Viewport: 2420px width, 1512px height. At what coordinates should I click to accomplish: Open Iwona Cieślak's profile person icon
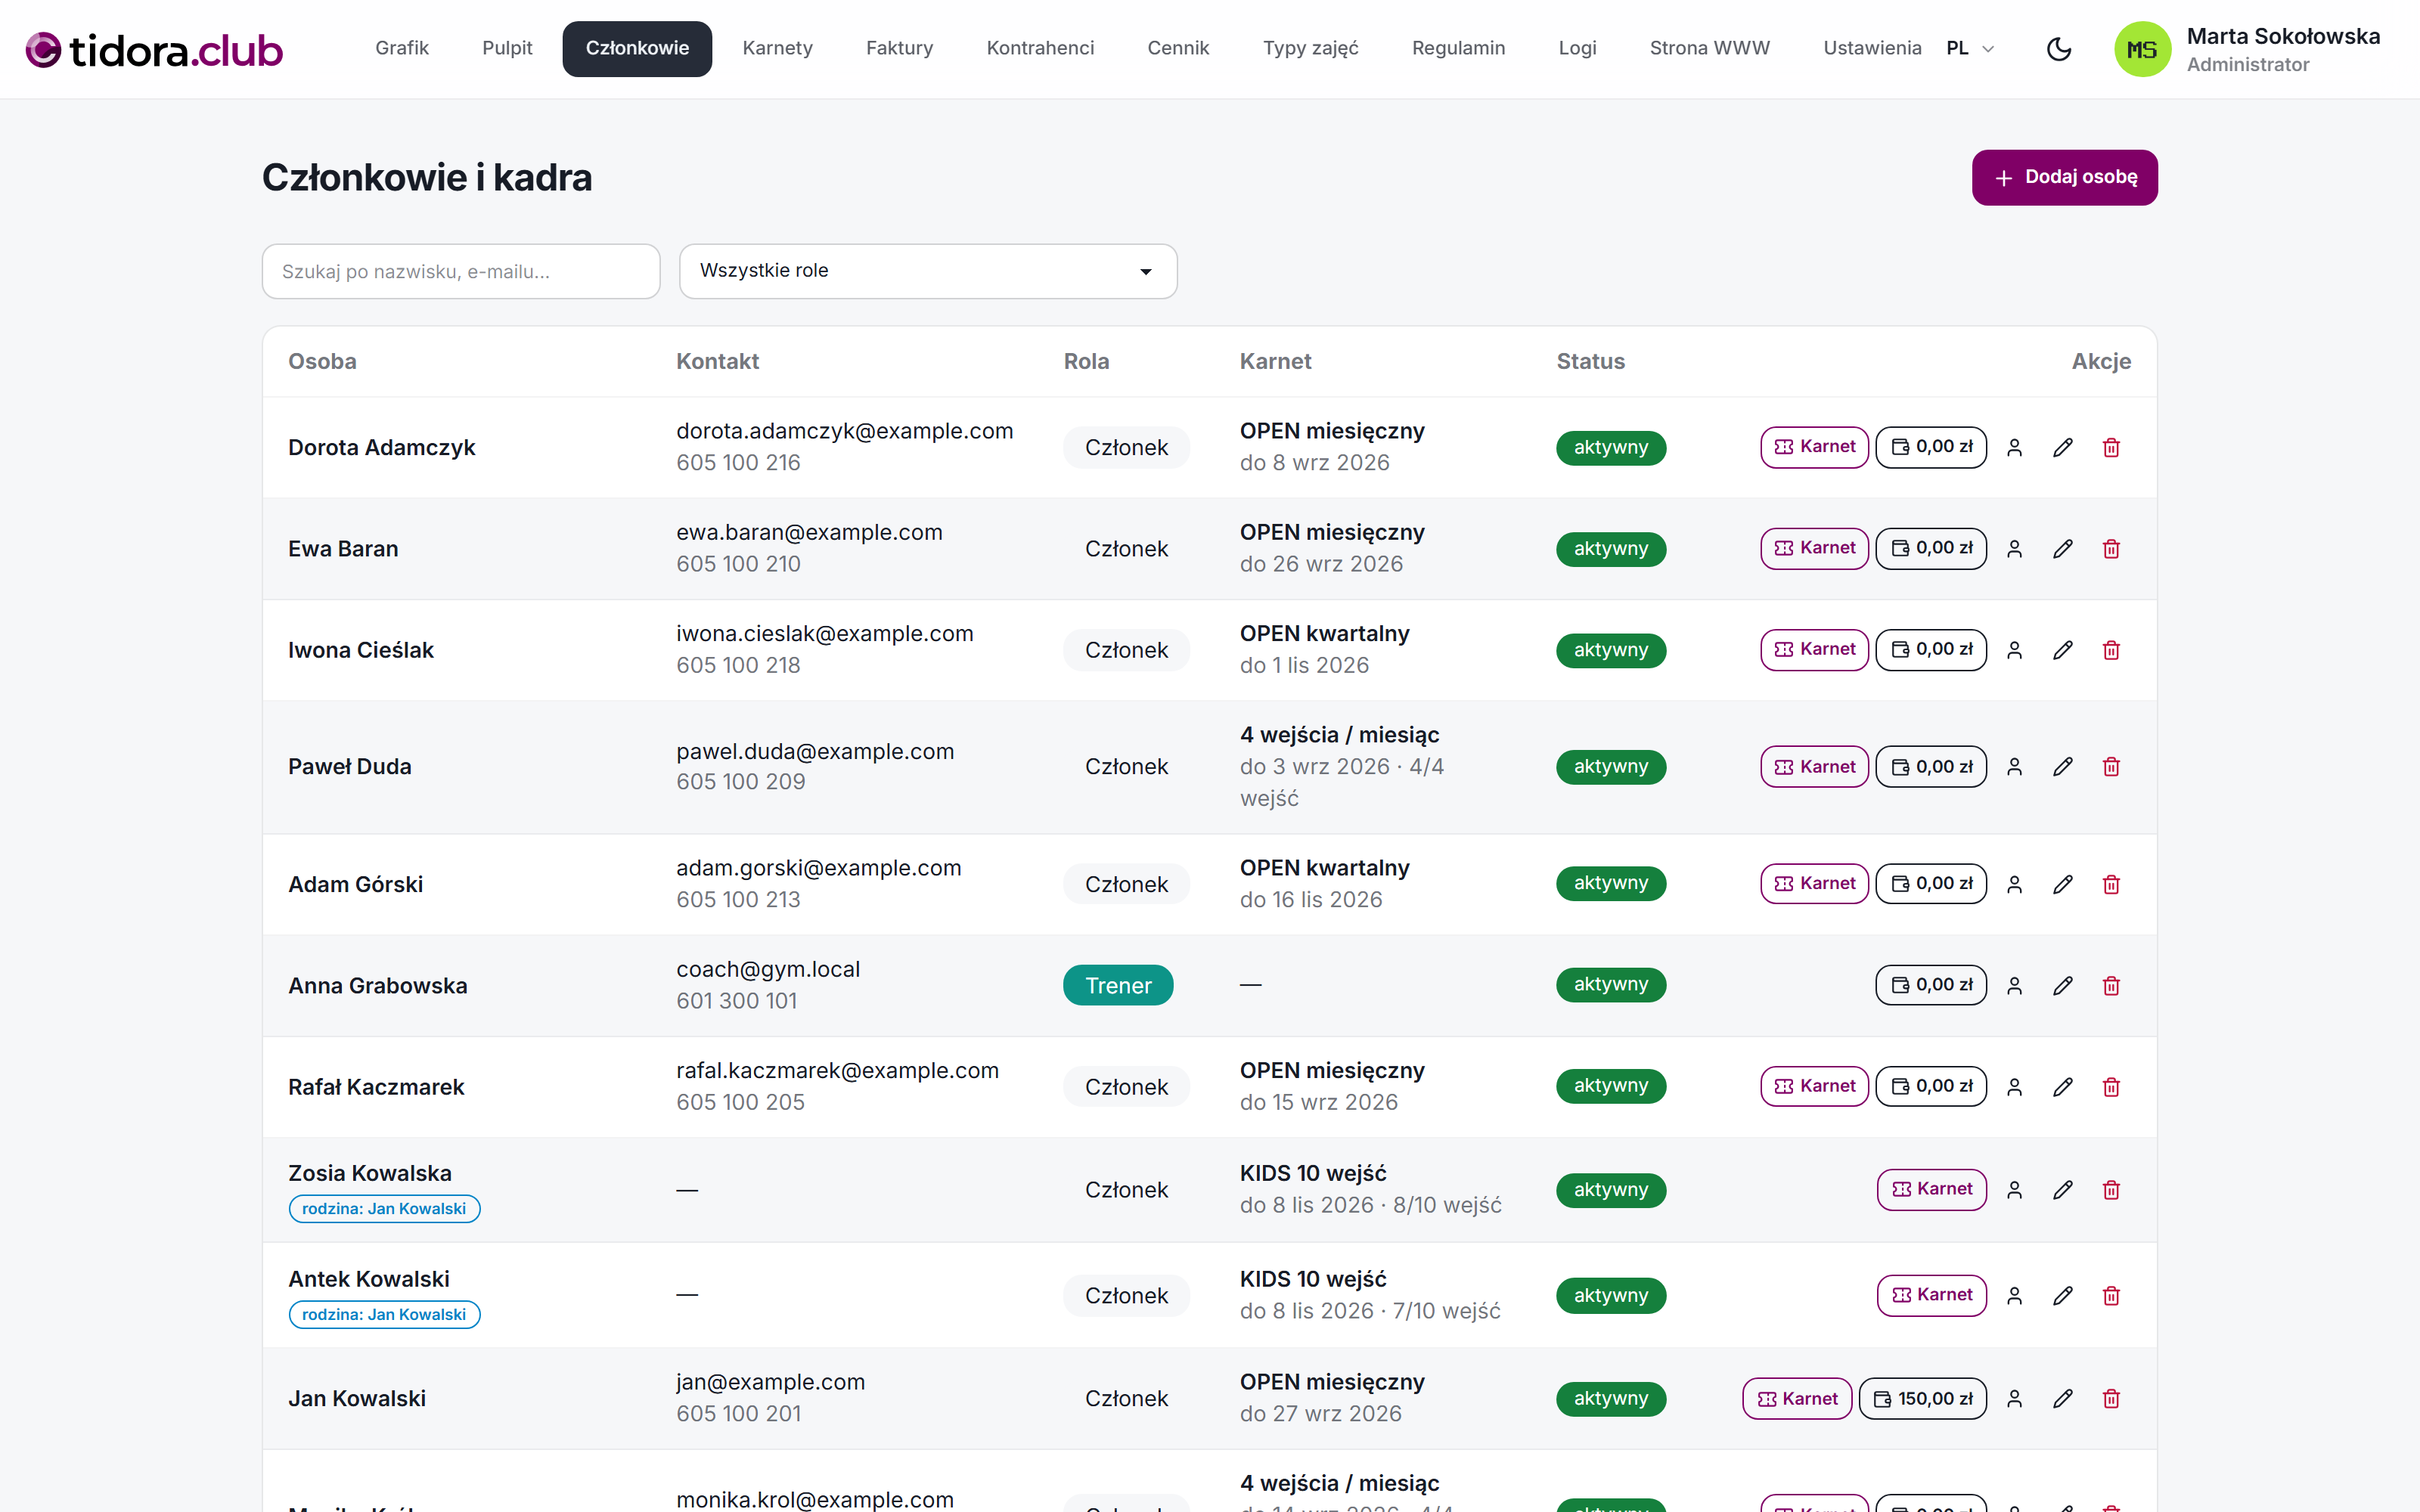click(x=2015, y=650)
